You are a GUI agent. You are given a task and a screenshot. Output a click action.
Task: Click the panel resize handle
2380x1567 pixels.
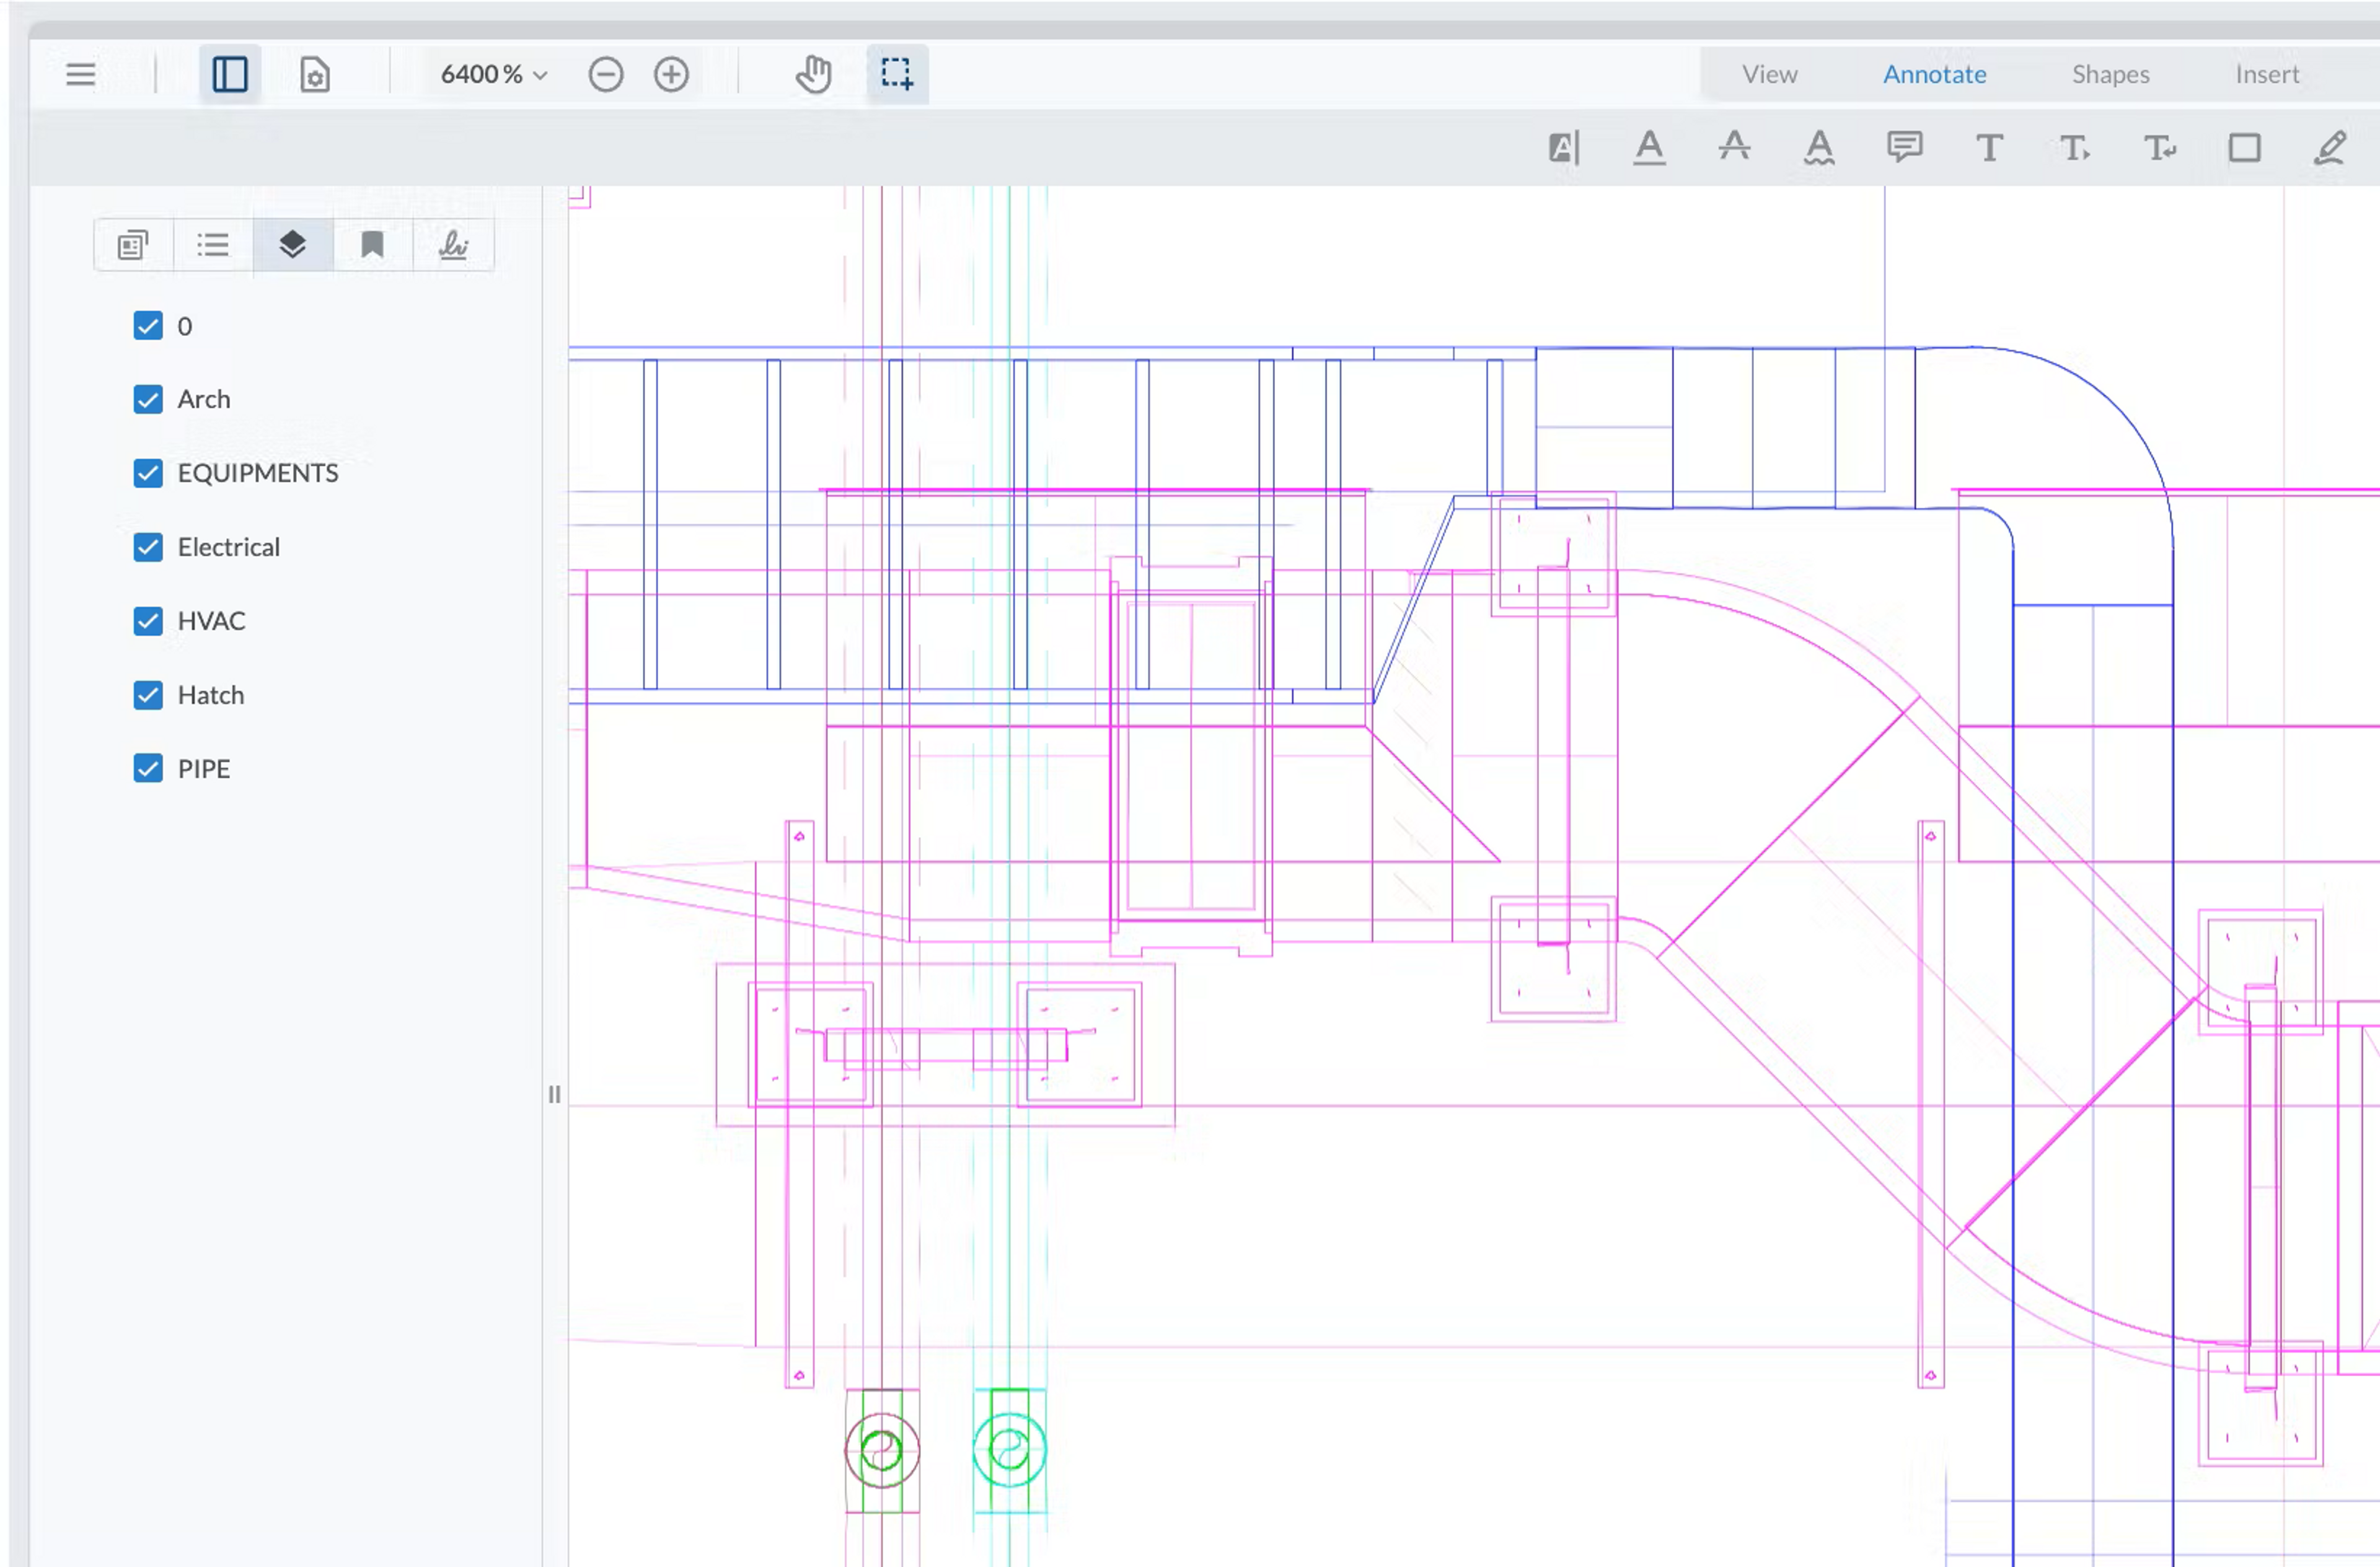pyautogui.click(x=554, y=1094)
